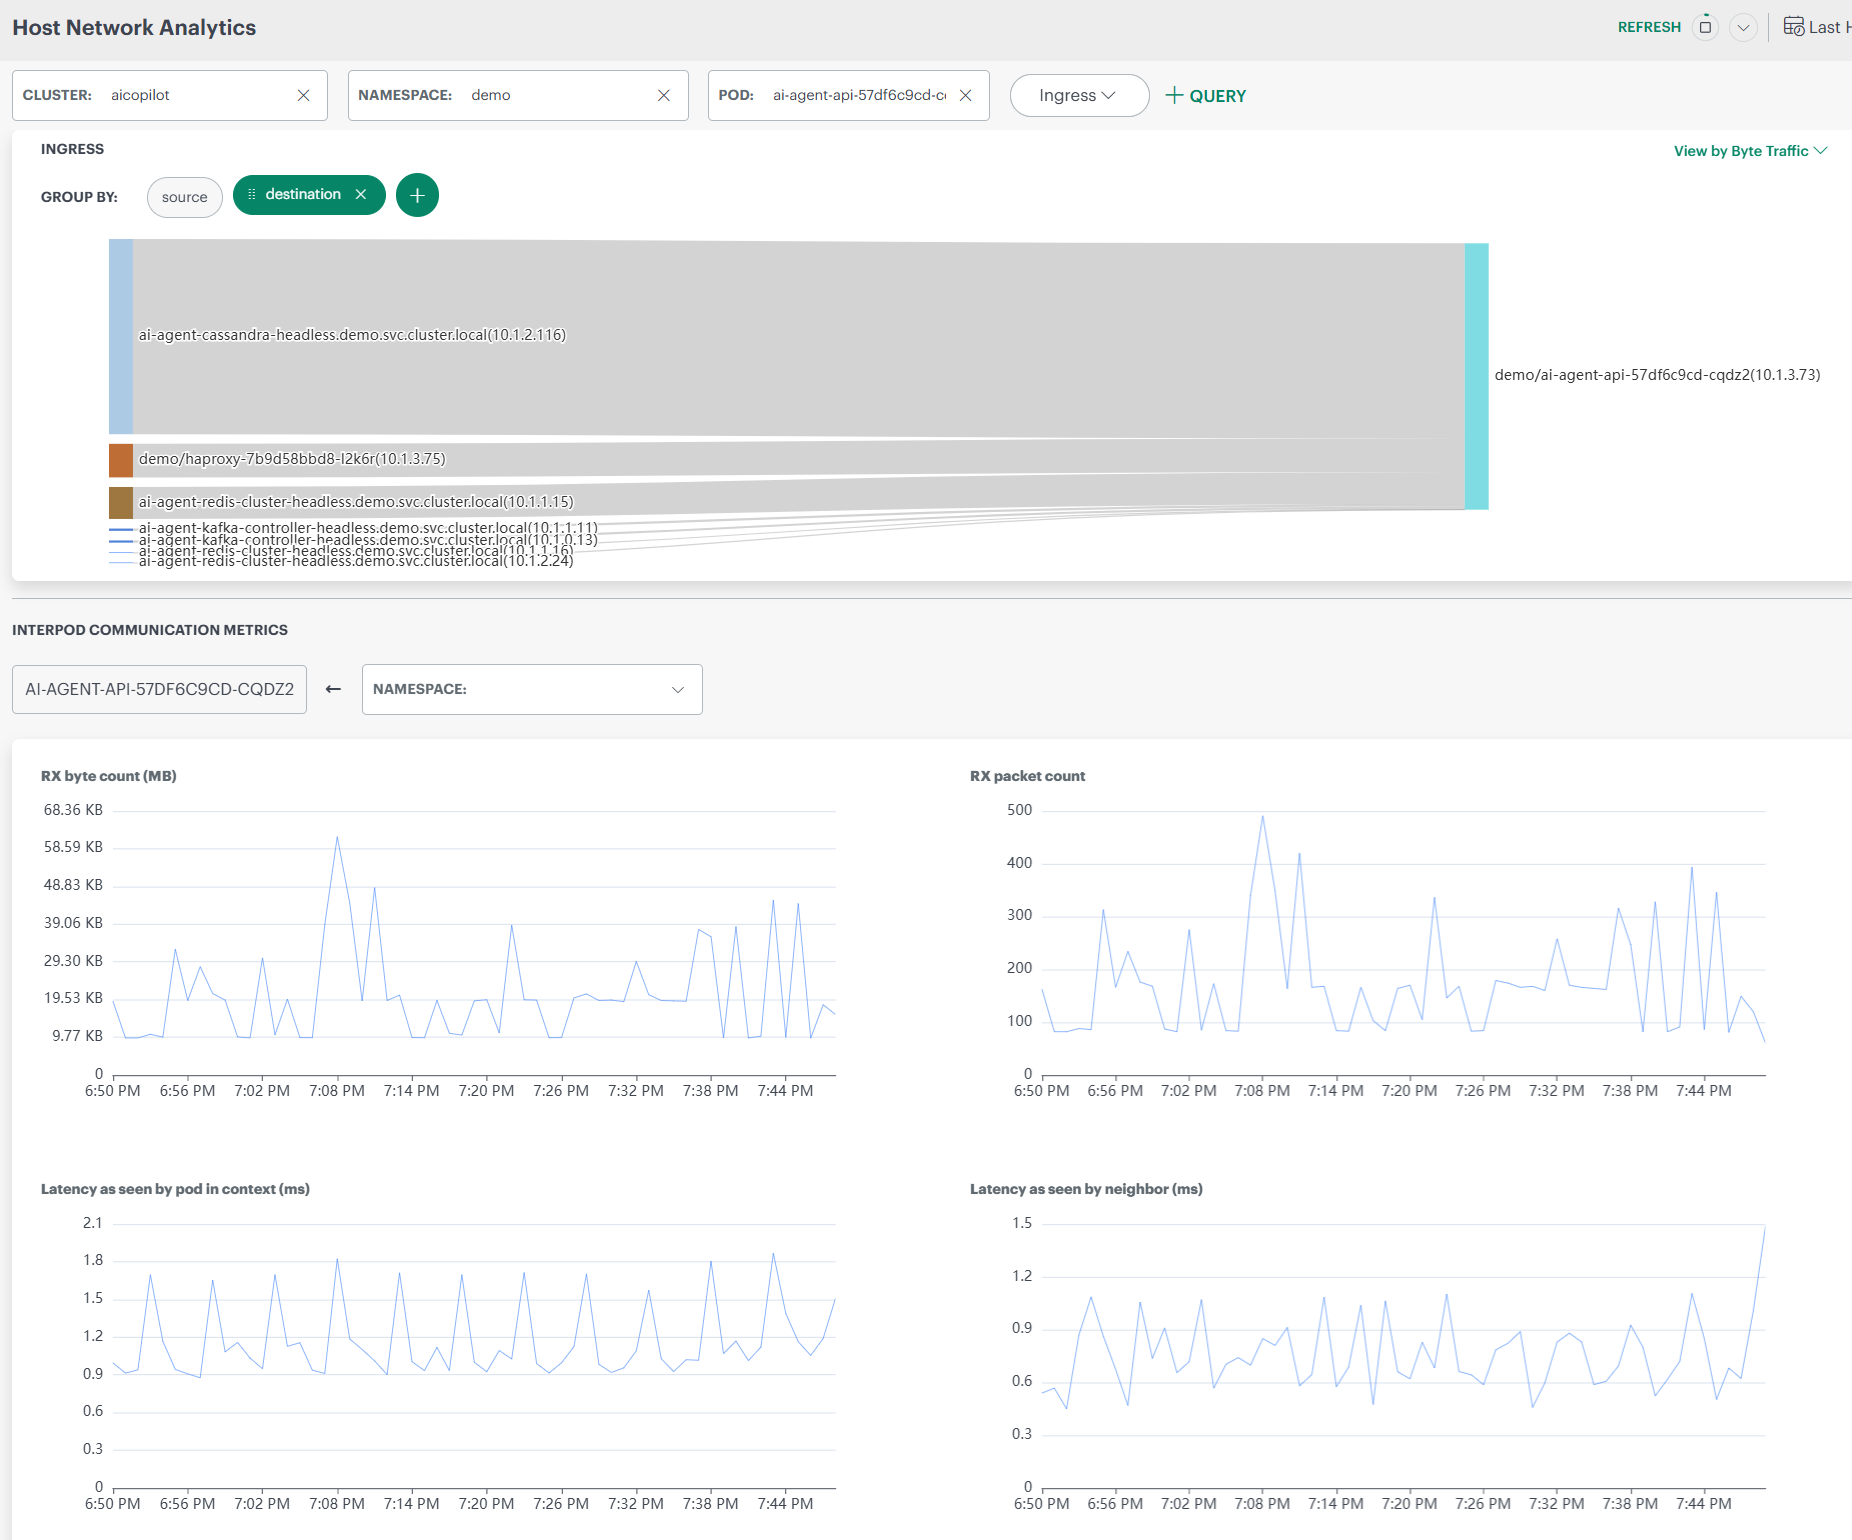Click the haproxy orange source node
Image resolution: width=1852 pixels, height=1540 pixels.
(x=121, y=460)
